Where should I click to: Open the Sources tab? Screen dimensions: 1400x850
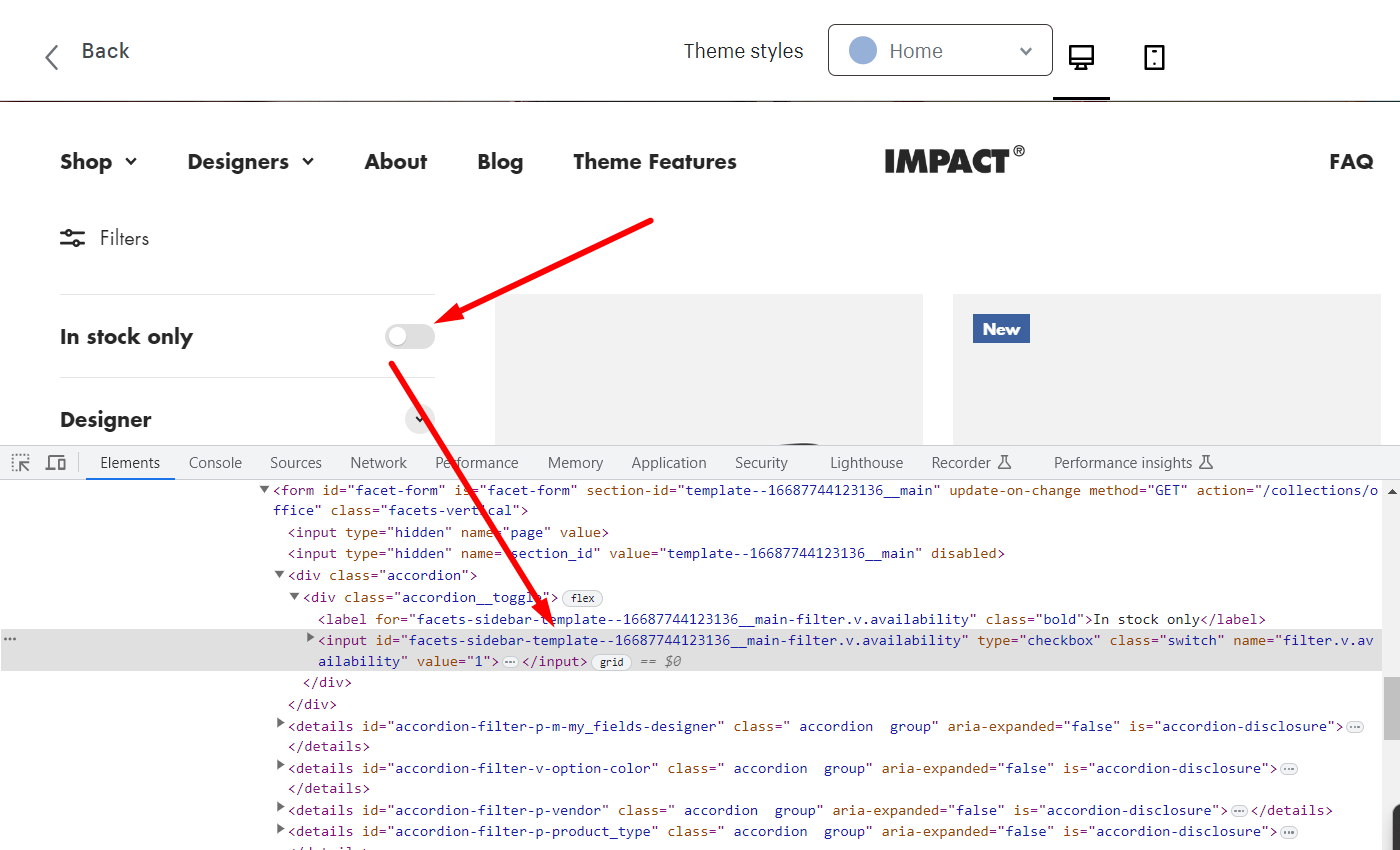[x=296, y=463]
